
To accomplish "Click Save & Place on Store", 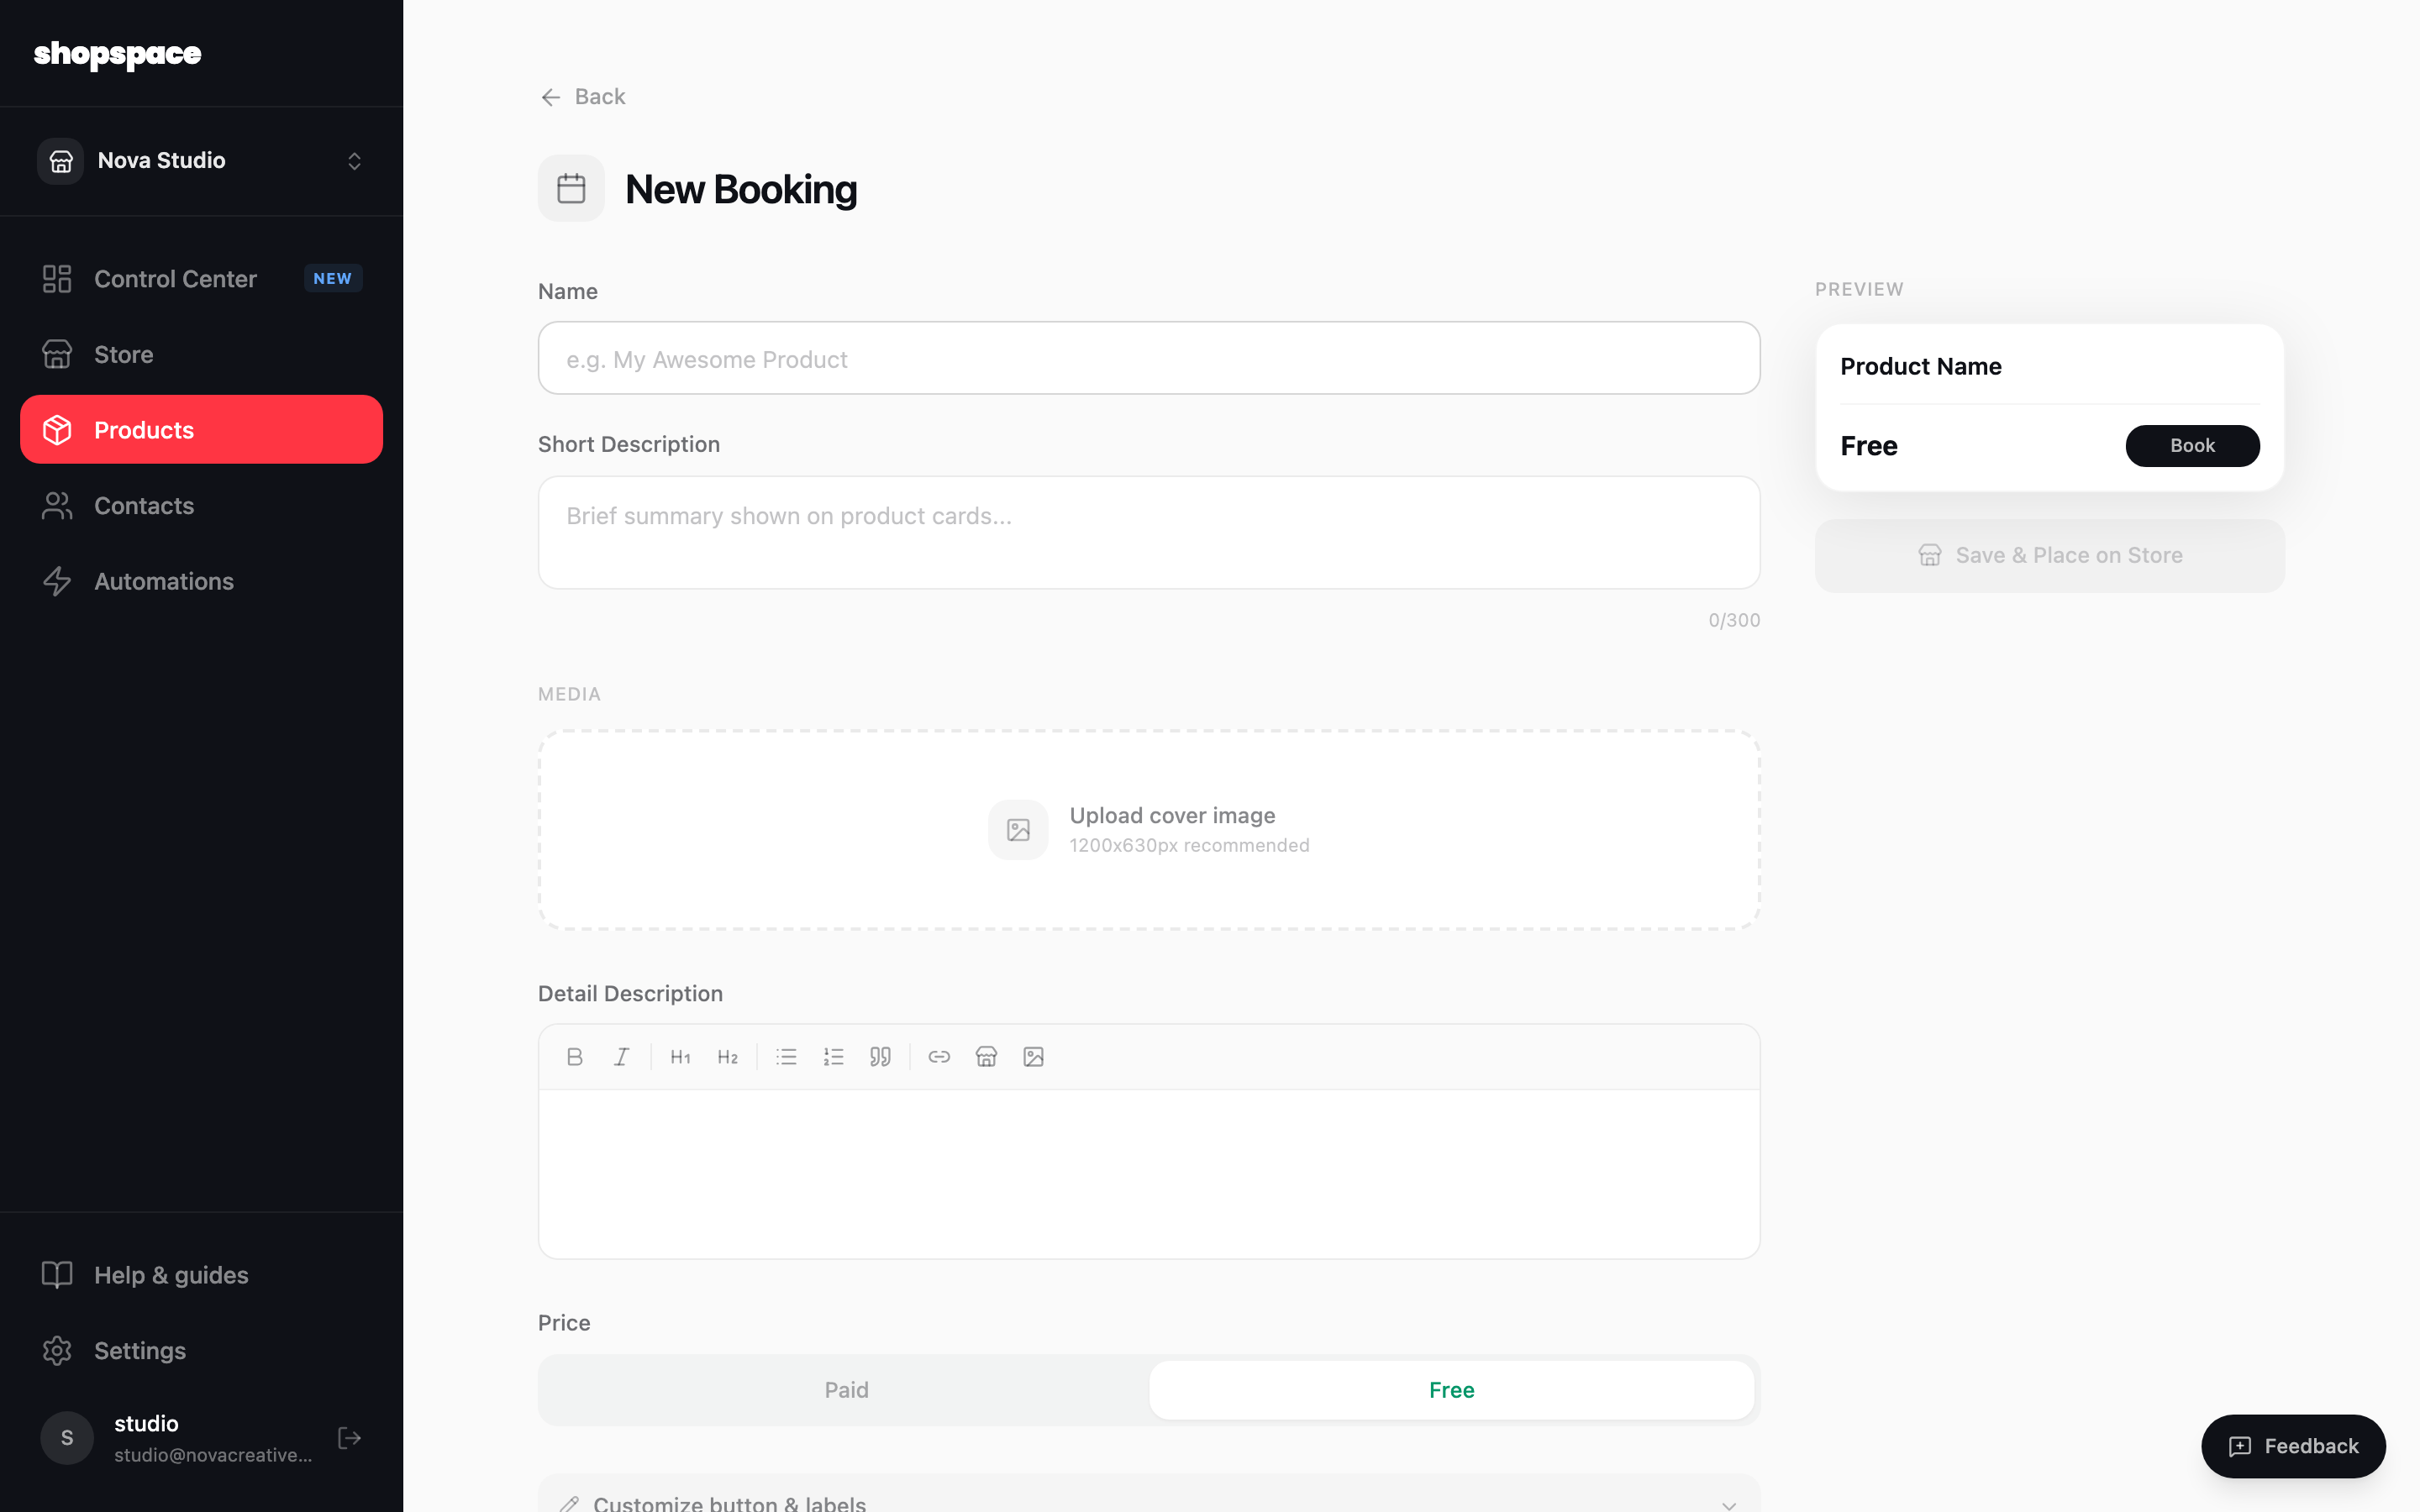I will (x=2050, y=556).
